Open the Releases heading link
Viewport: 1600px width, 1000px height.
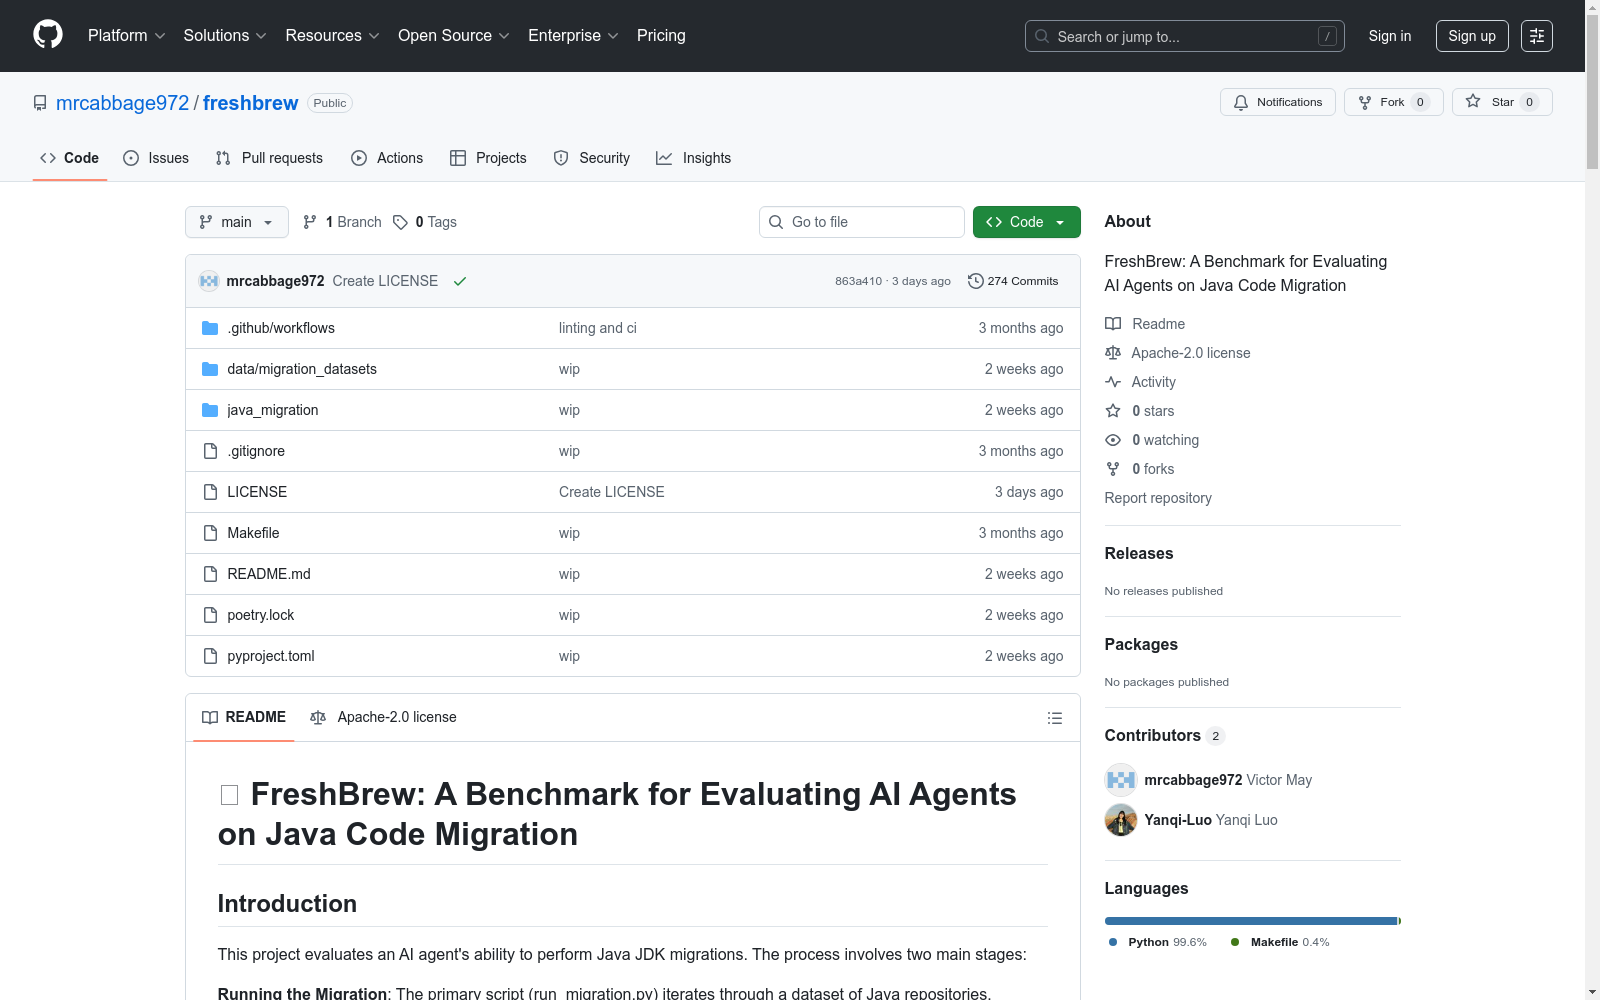pos(1139,553)
